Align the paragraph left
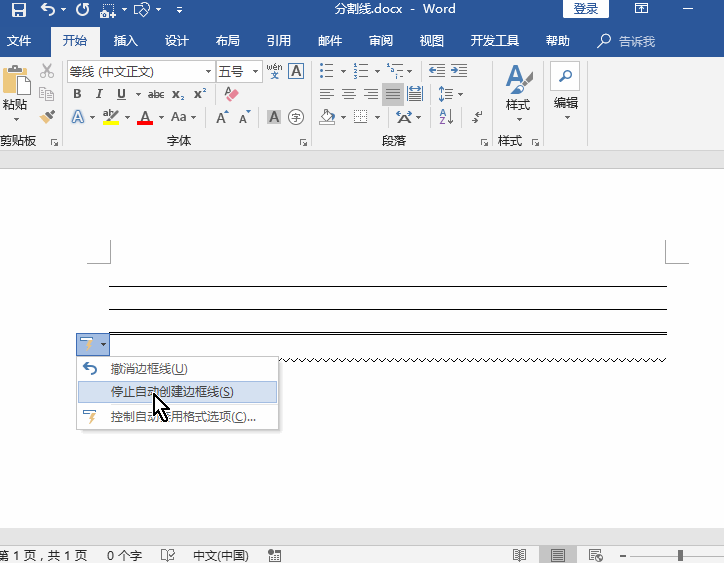724x563 pixels. point(326,94)
